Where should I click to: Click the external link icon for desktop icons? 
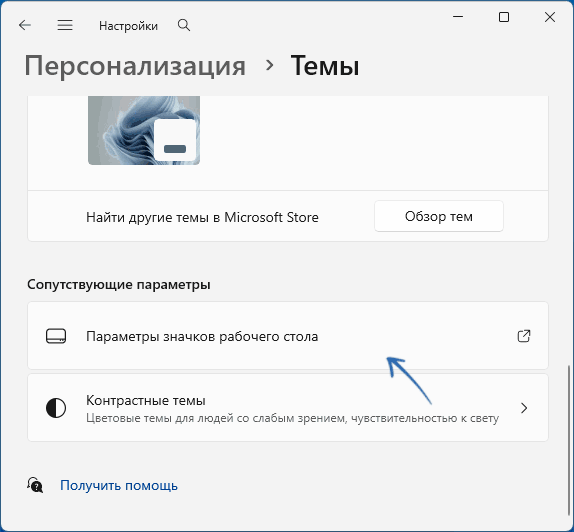coord(524,336)
